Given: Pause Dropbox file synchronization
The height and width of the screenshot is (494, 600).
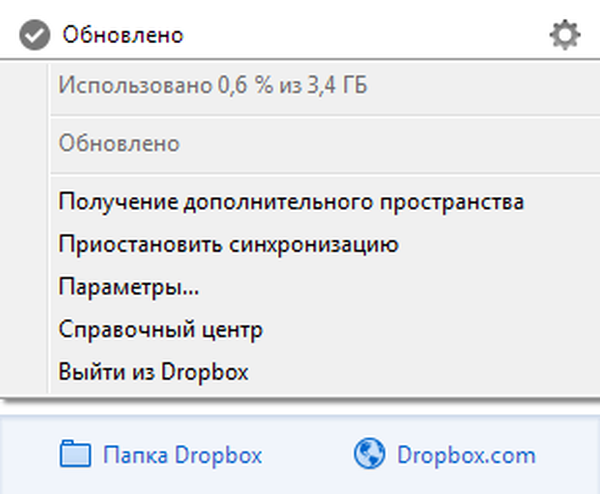Looking at the screenshot, I should click(x=229, y=244).
